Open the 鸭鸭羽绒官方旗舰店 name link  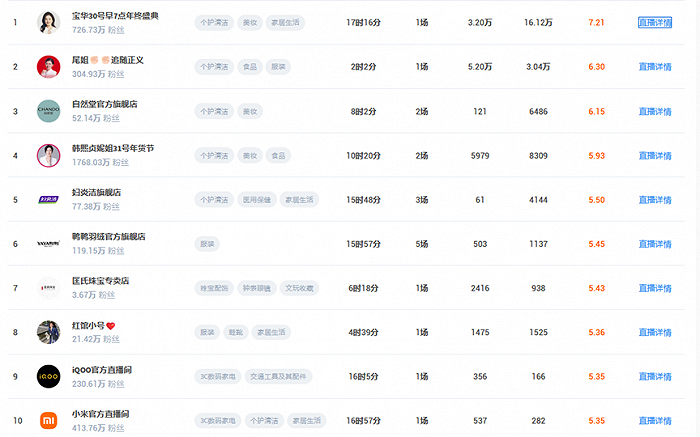[109, 237]
